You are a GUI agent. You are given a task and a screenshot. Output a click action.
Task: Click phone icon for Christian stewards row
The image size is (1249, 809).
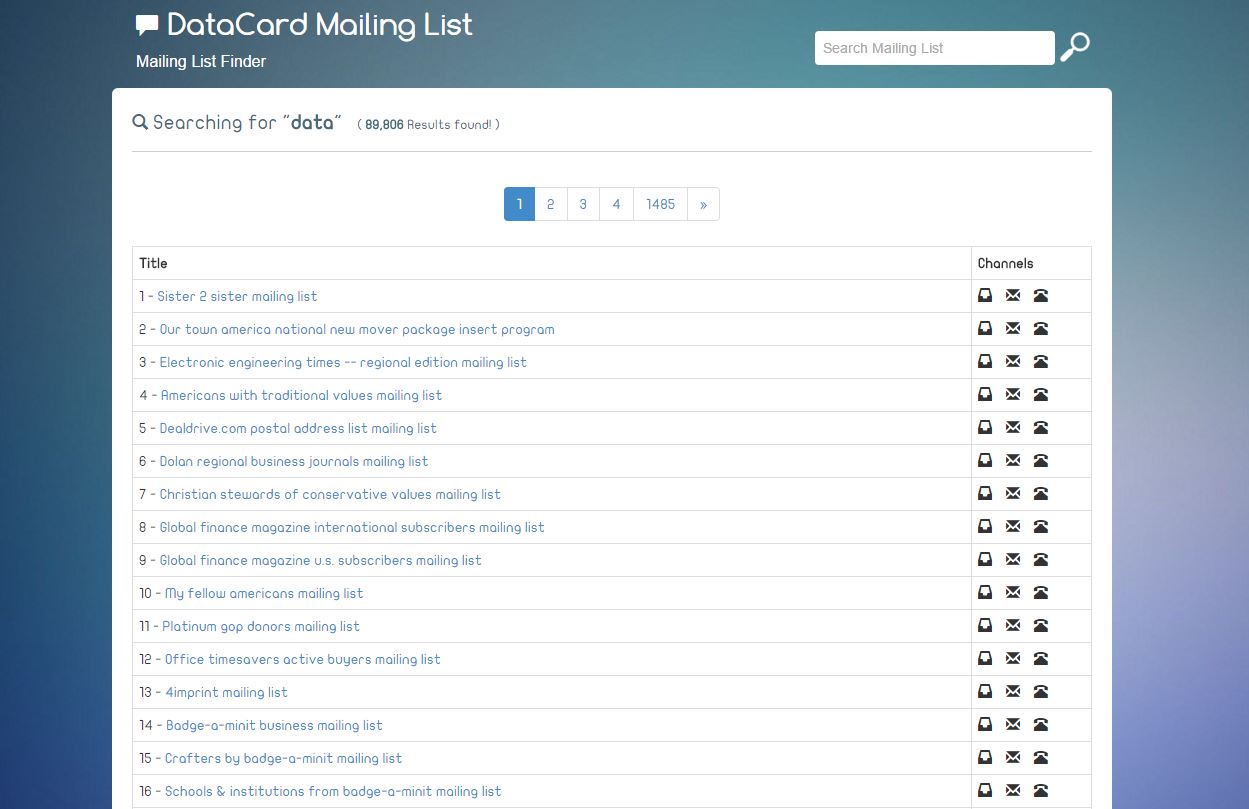[x=1041, y=493]
